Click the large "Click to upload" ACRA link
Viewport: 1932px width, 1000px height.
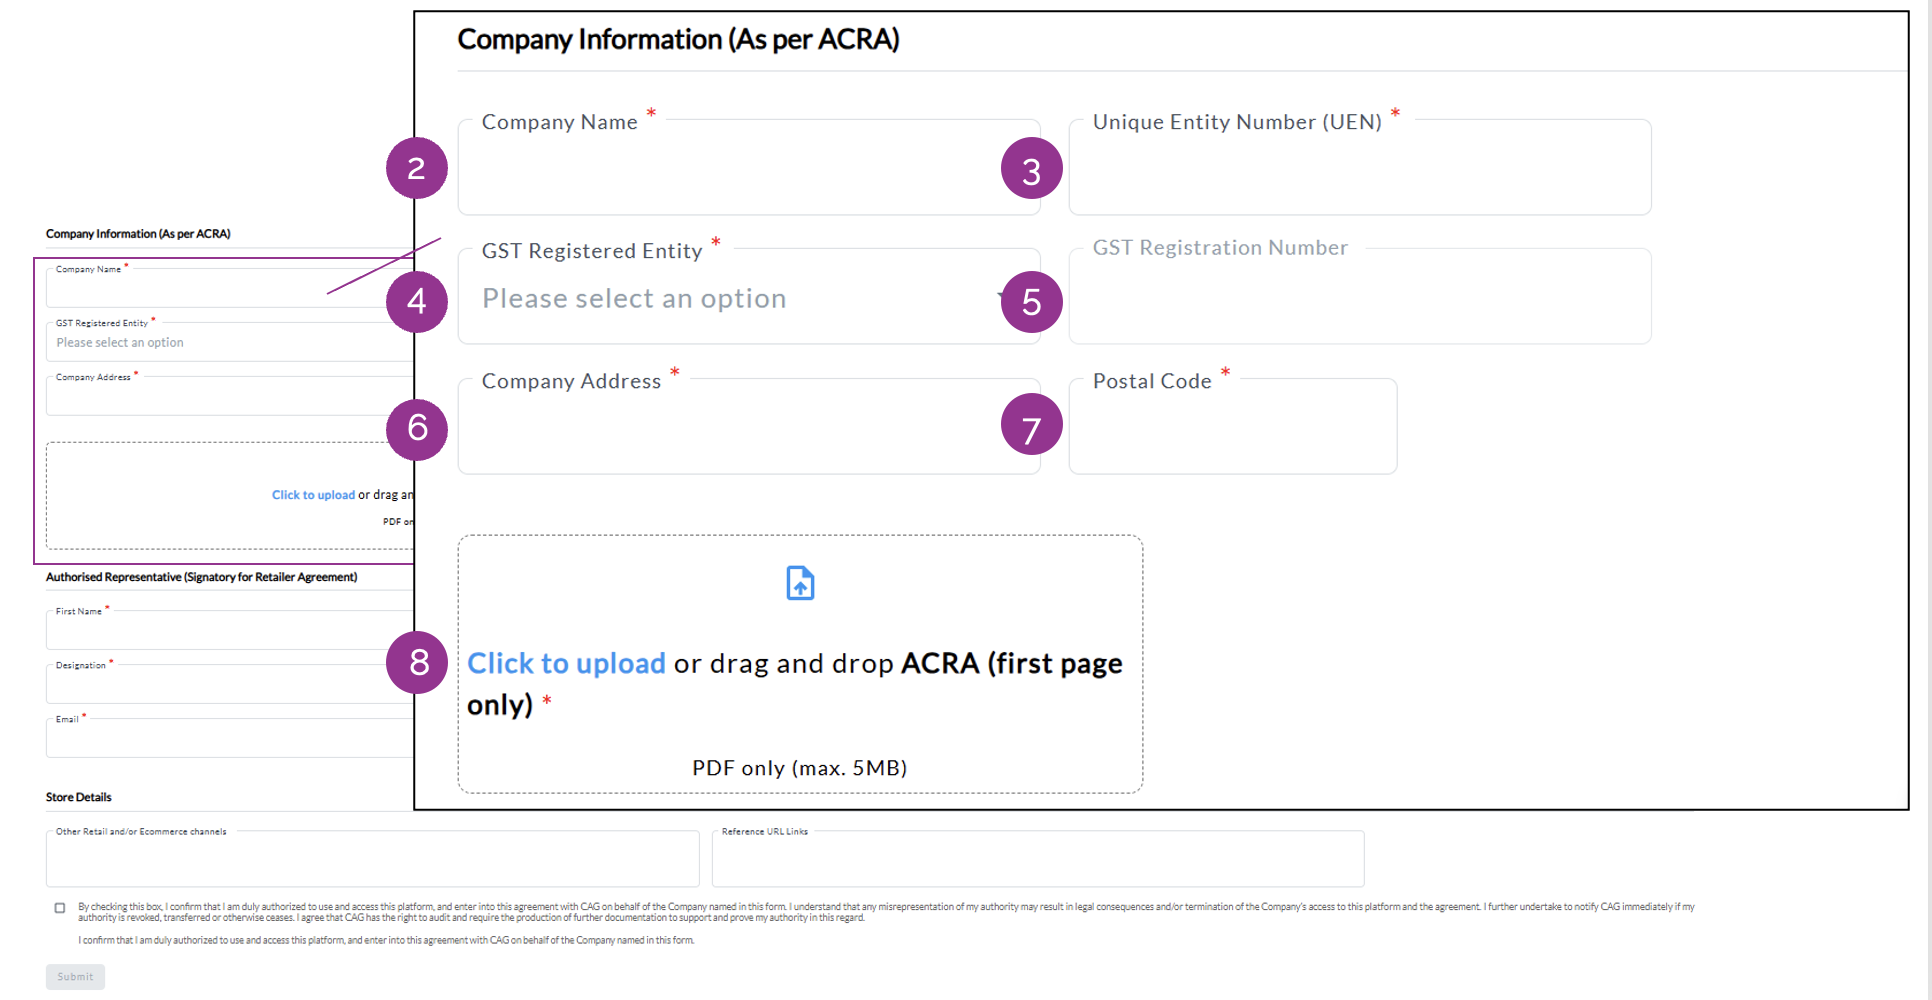pyautogui.click(x=566, y=663)
